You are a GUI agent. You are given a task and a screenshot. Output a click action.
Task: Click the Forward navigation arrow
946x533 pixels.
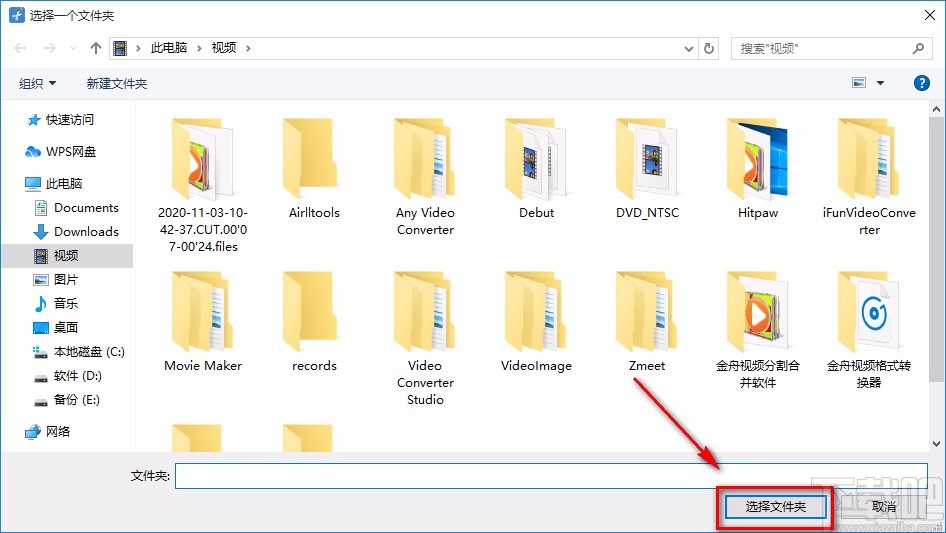(x=49, y=48)
